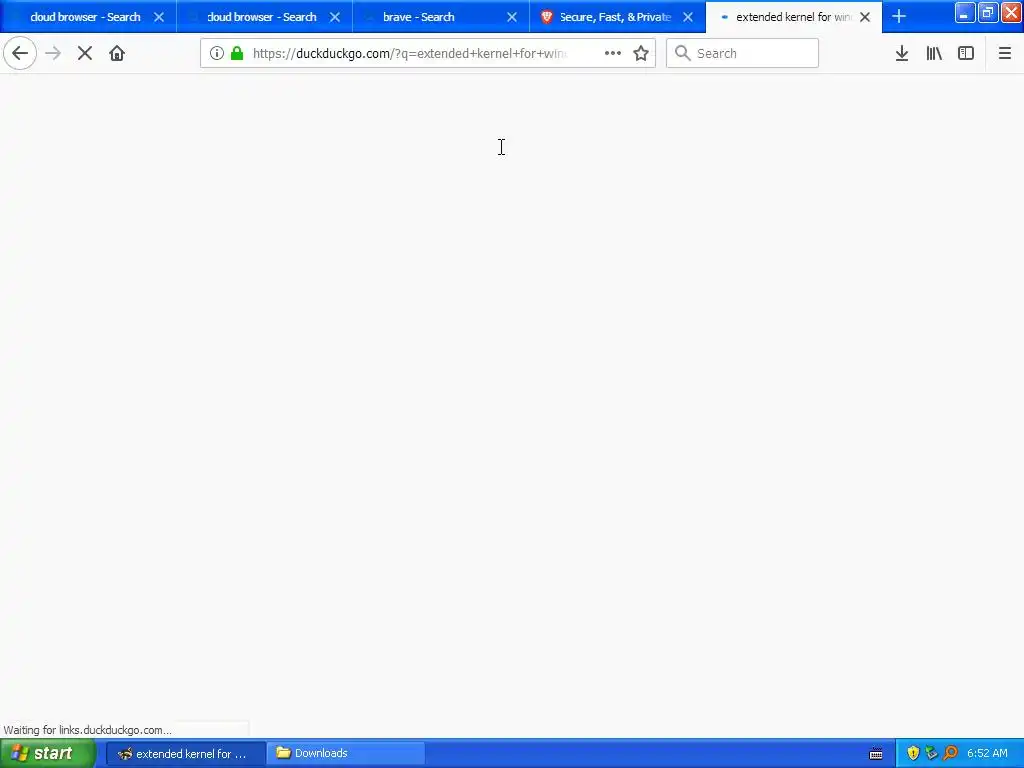Screen dimensions: 1024x768
Task: Show site information icon
Action: click(x=217, y=54)
